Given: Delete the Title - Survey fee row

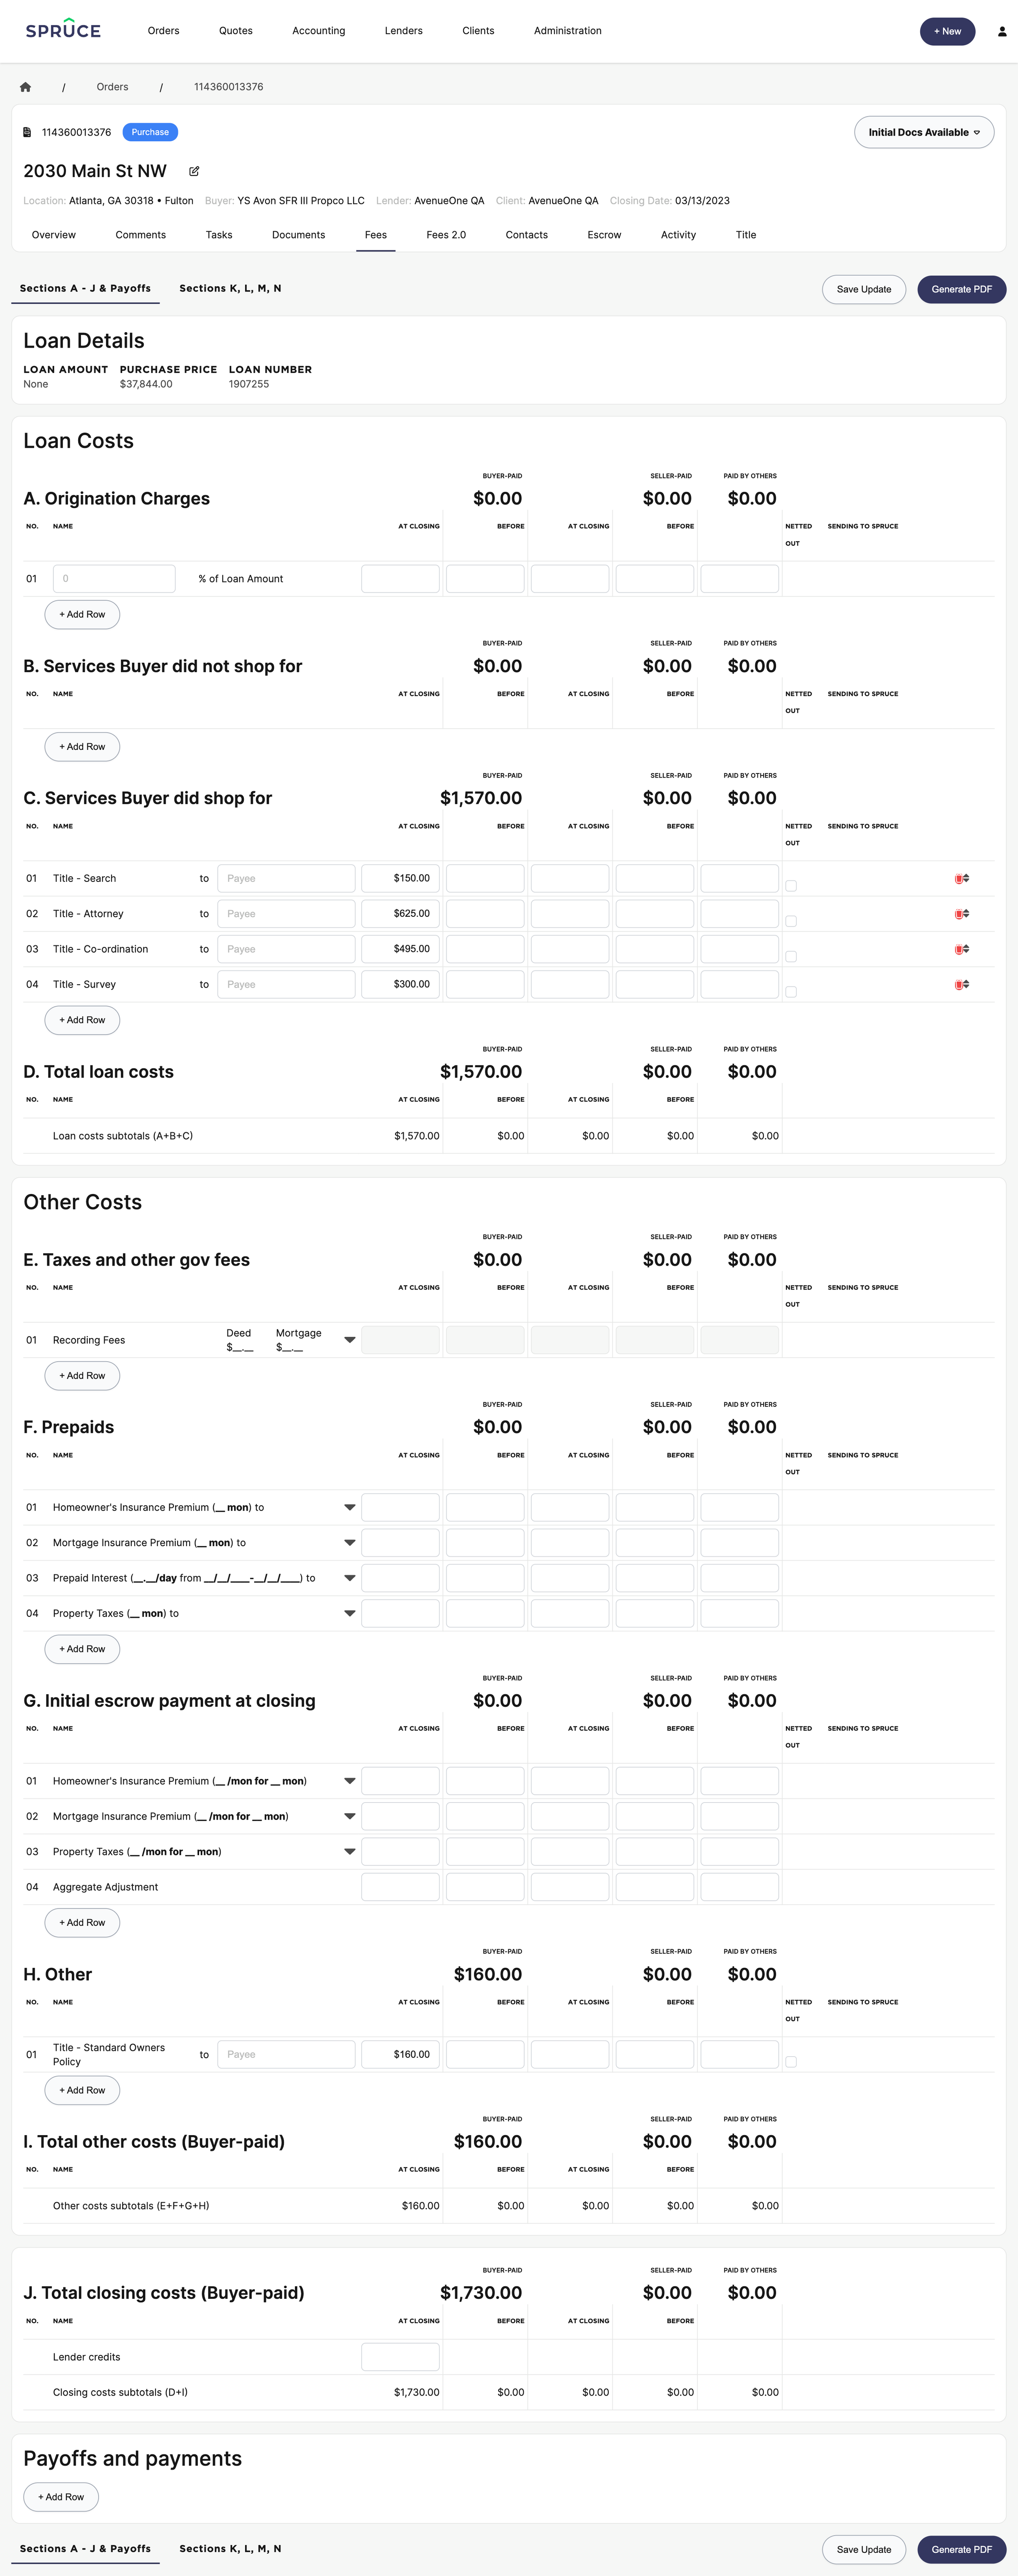Looking at the screenshot, I should [958, 985].
